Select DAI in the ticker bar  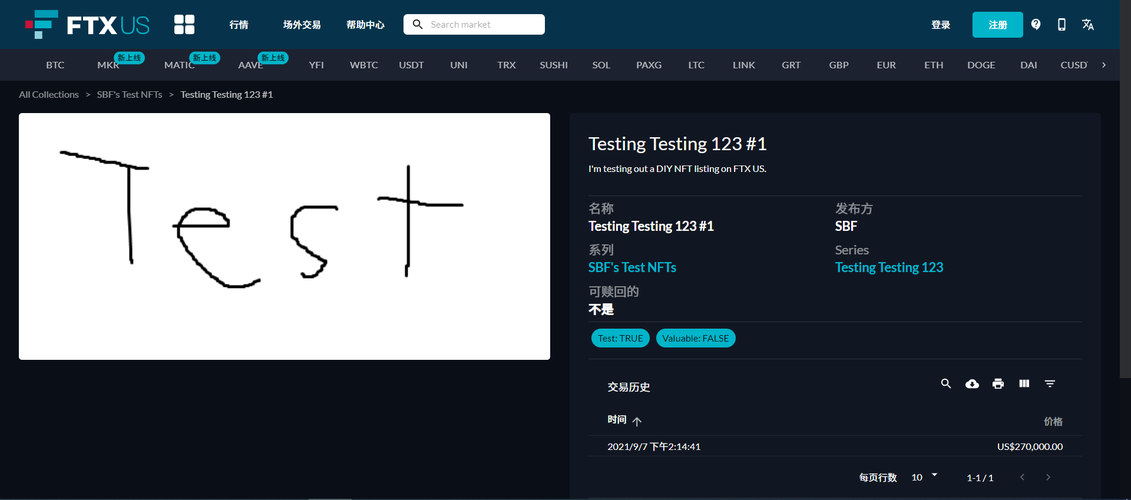pyautogui.click(x=1029, y=65)
